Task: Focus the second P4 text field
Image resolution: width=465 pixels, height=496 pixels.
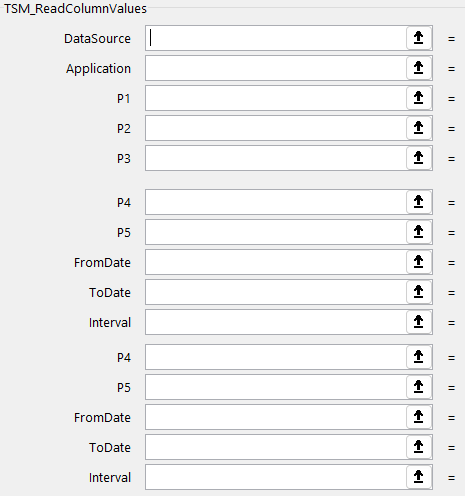Action: click(x=276, y=357)
